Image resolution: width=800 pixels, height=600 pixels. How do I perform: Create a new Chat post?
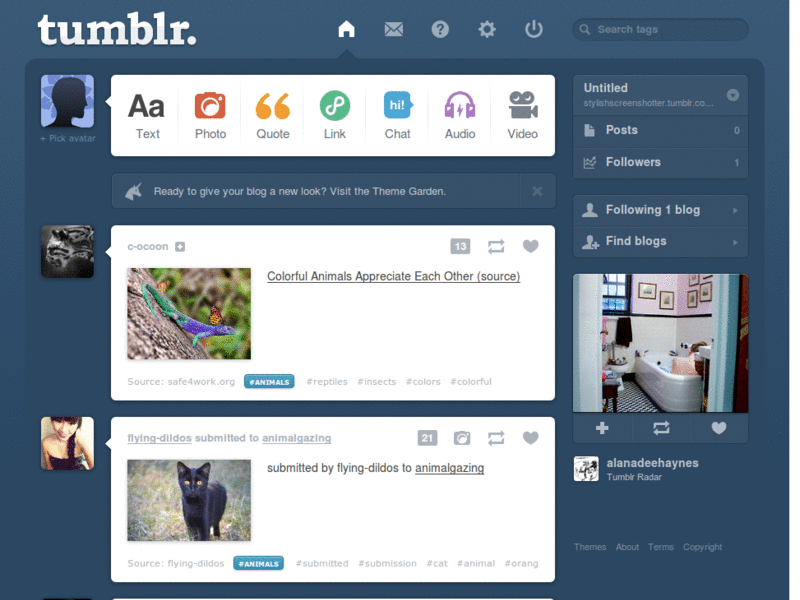point(397,116)
